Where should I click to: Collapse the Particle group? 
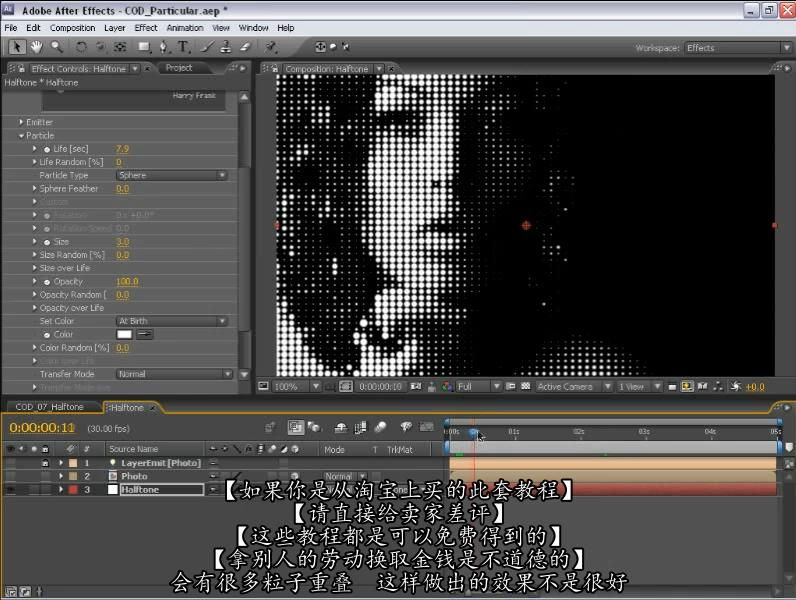[21, 136]
